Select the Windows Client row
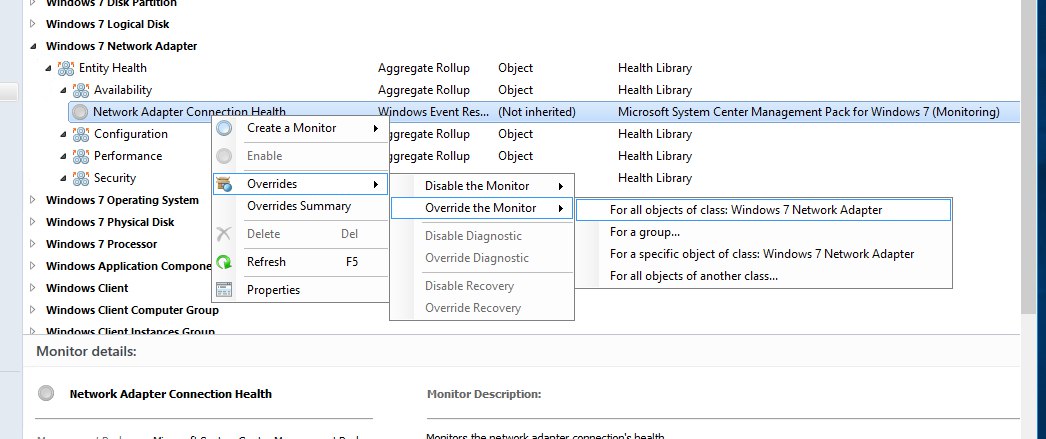The image size is (1046, 439). 87,288
